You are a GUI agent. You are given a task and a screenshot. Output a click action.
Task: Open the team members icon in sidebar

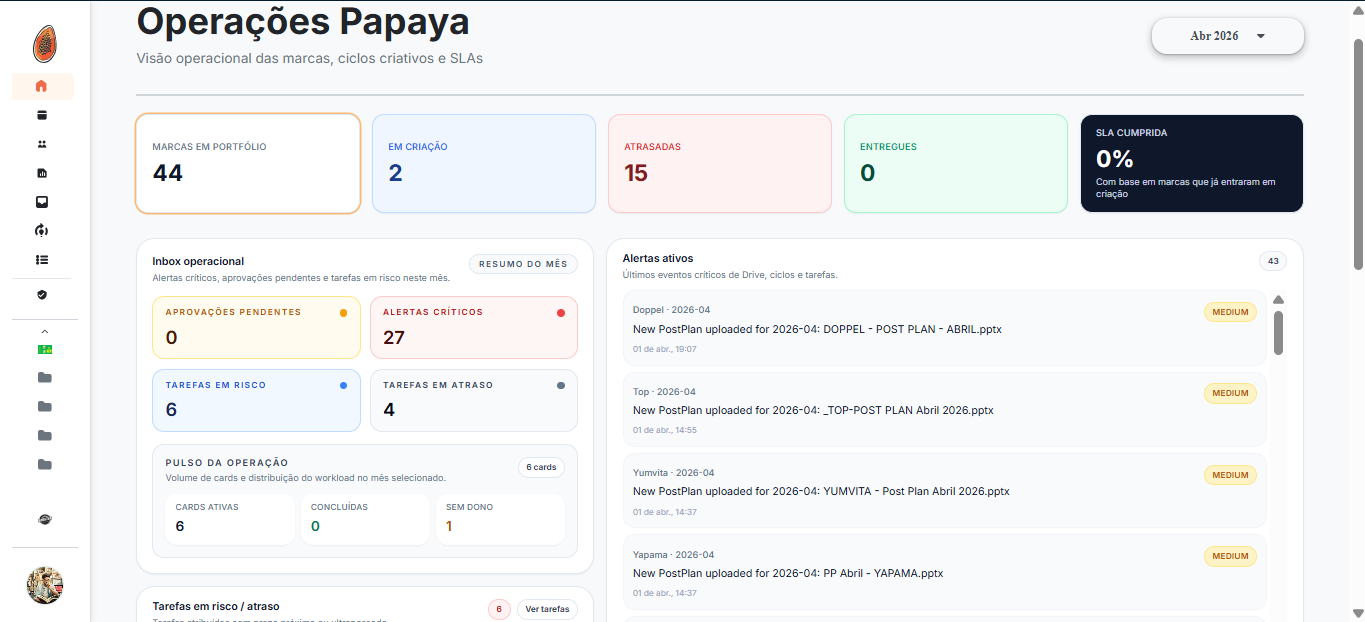pyautogui.click(x=42, y=144)
